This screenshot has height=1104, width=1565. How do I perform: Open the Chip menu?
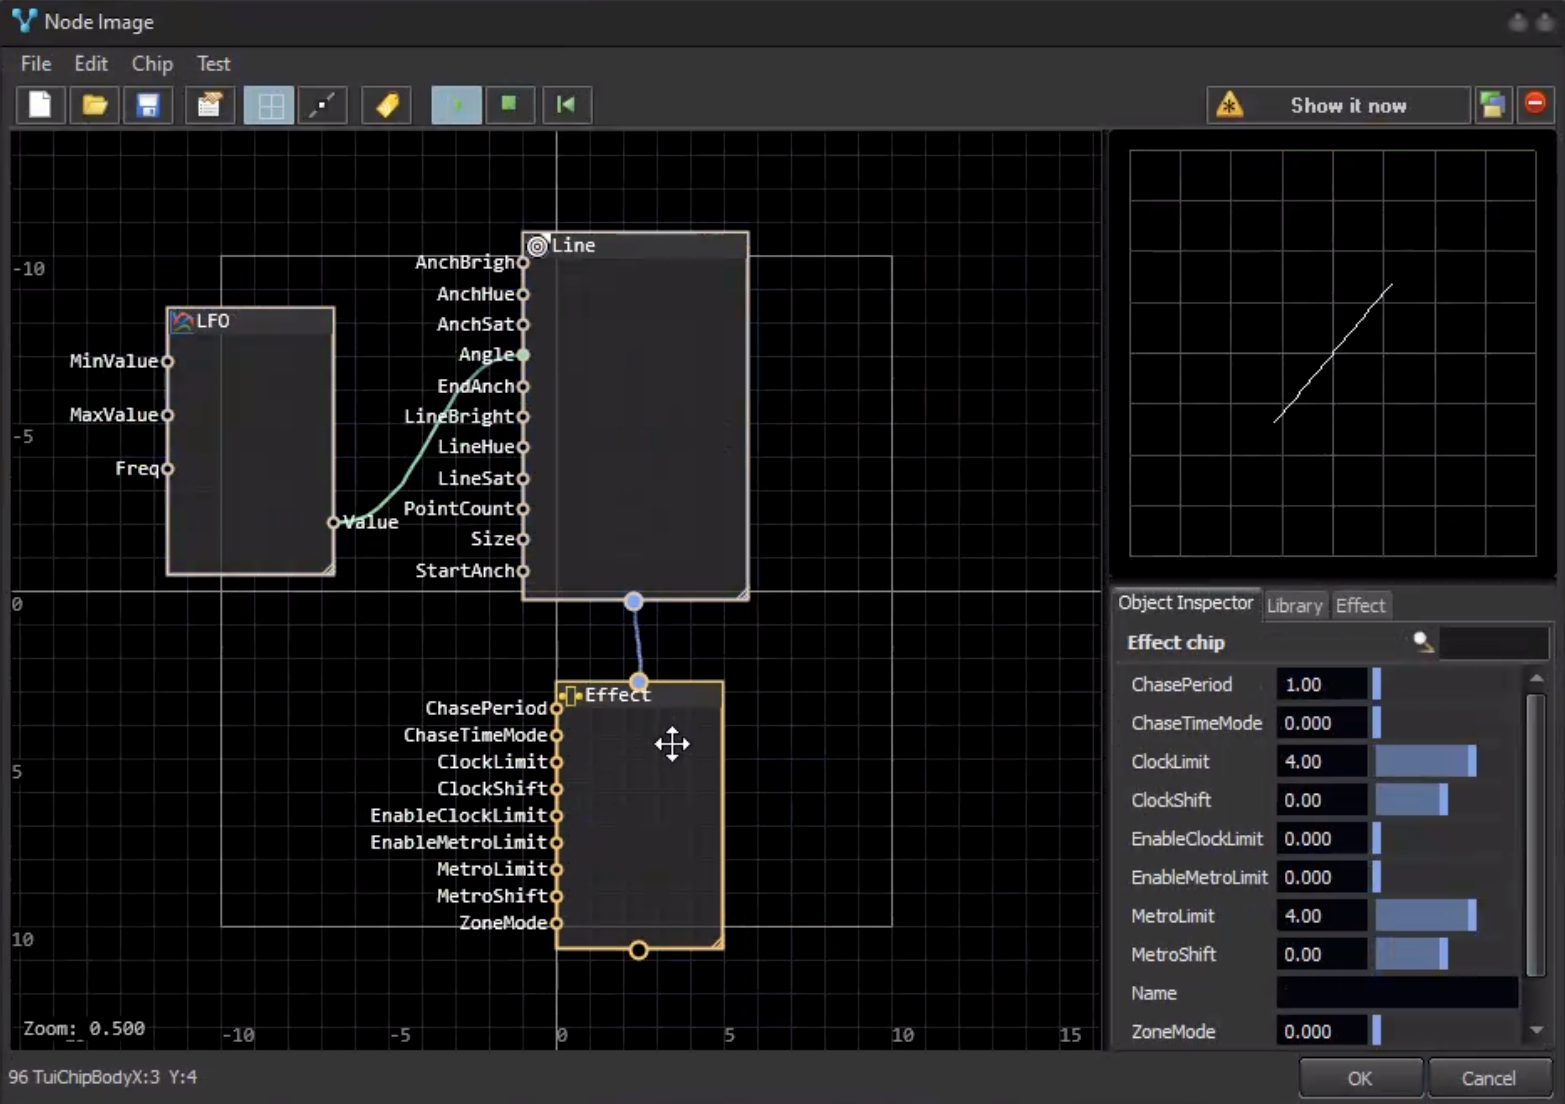pyautogui.click(x=152, y=63)
